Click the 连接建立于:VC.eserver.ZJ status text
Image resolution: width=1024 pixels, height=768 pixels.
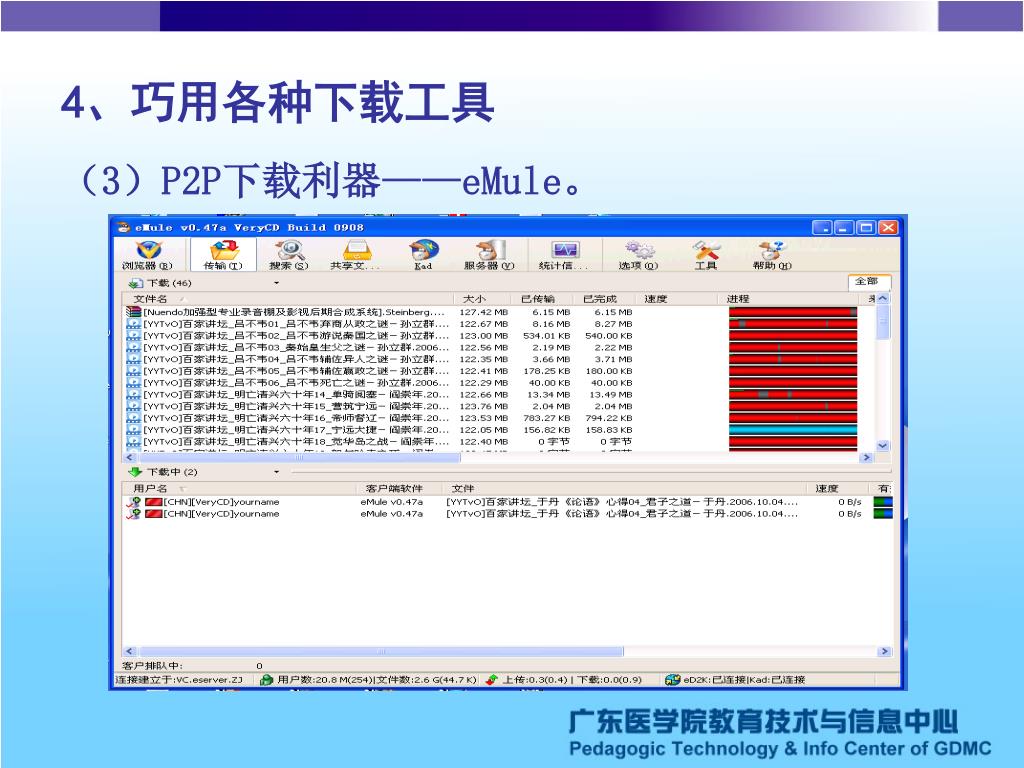180,680
